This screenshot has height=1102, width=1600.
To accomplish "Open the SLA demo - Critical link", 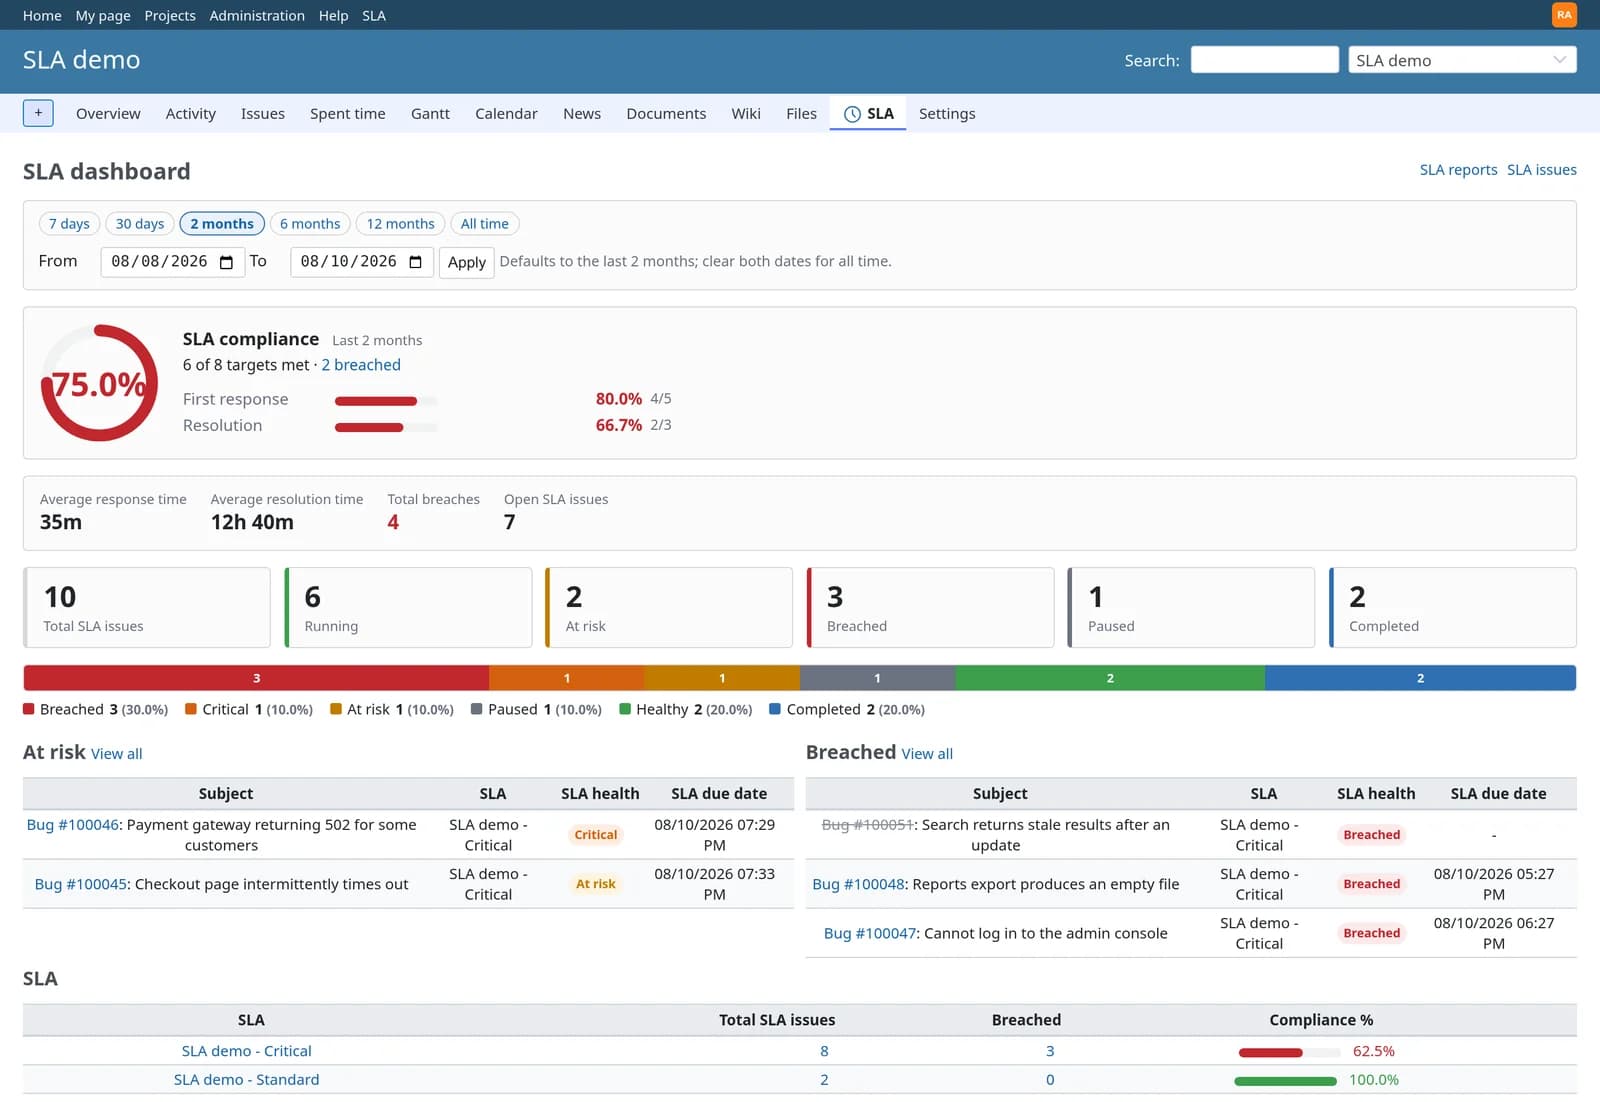I will (247, 1051).
